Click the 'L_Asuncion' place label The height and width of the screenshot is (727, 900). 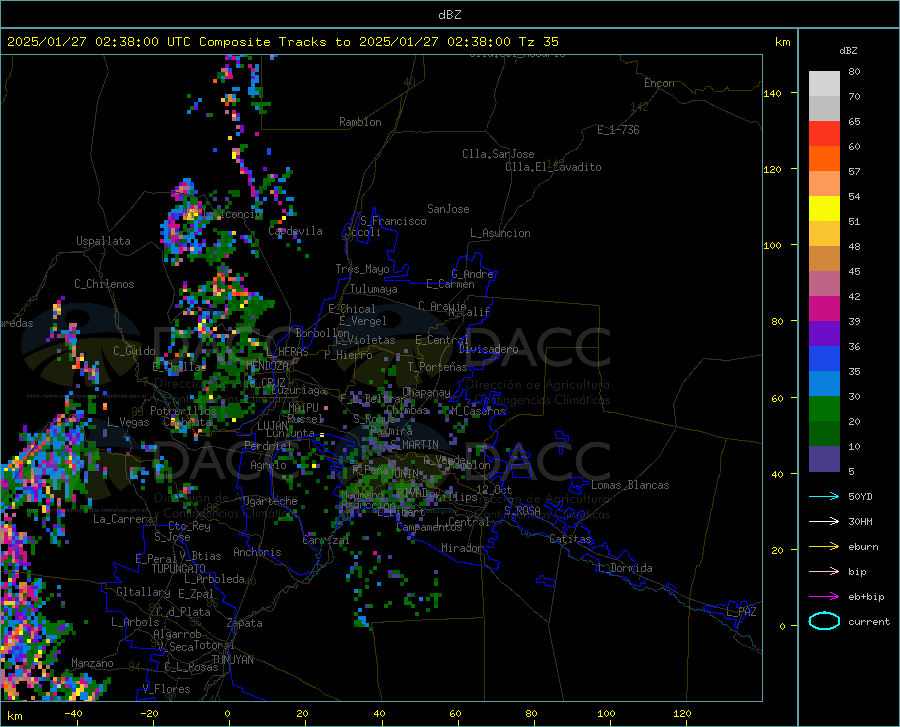500,233
